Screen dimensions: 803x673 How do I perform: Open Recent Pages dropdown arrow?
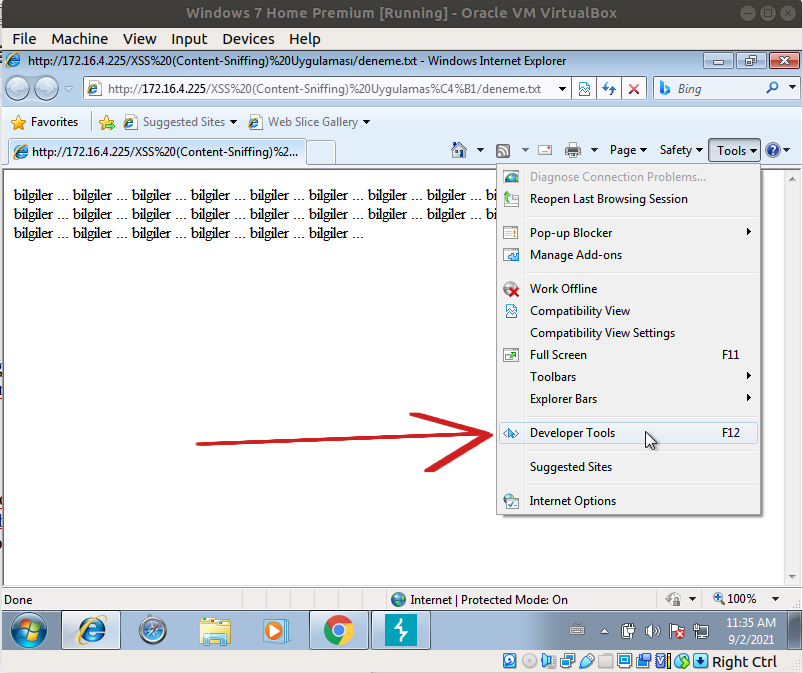pyautogui.click(x=69, y=89)
